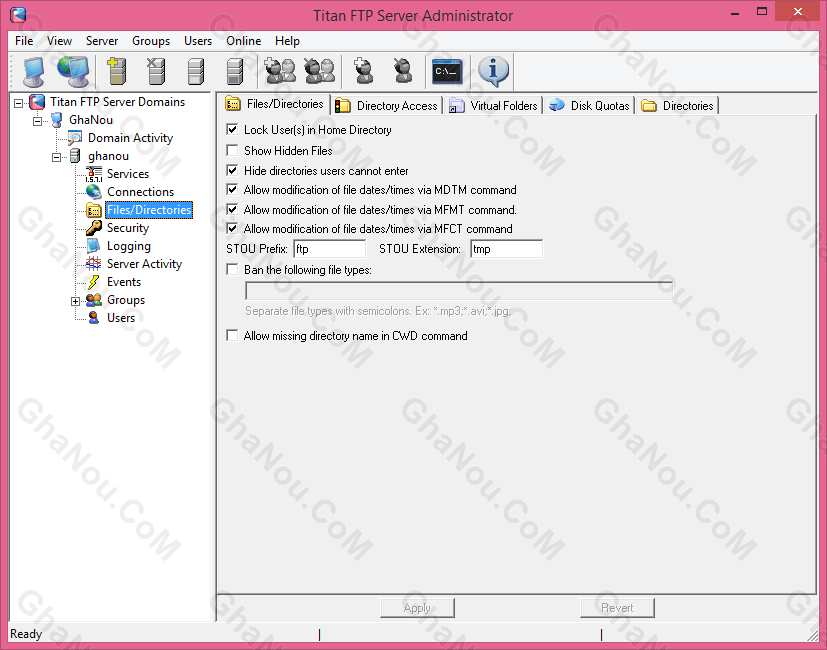
Task: Click the Server Activity graph icon
Action: click(93, 263)
